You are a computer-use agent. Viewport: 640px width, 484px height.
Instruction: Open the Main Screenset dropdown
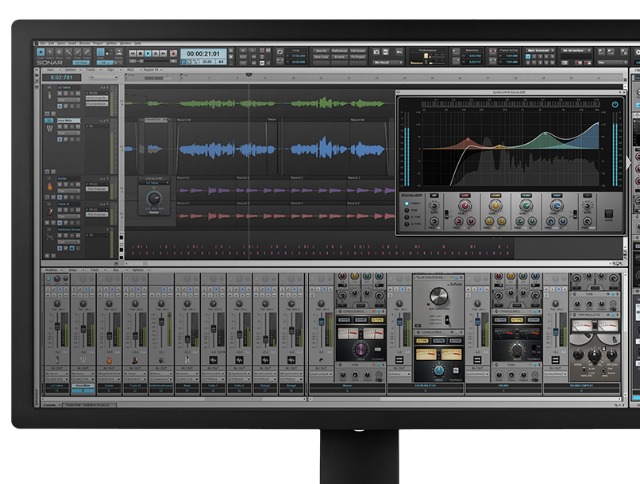[x=540, y=51]
